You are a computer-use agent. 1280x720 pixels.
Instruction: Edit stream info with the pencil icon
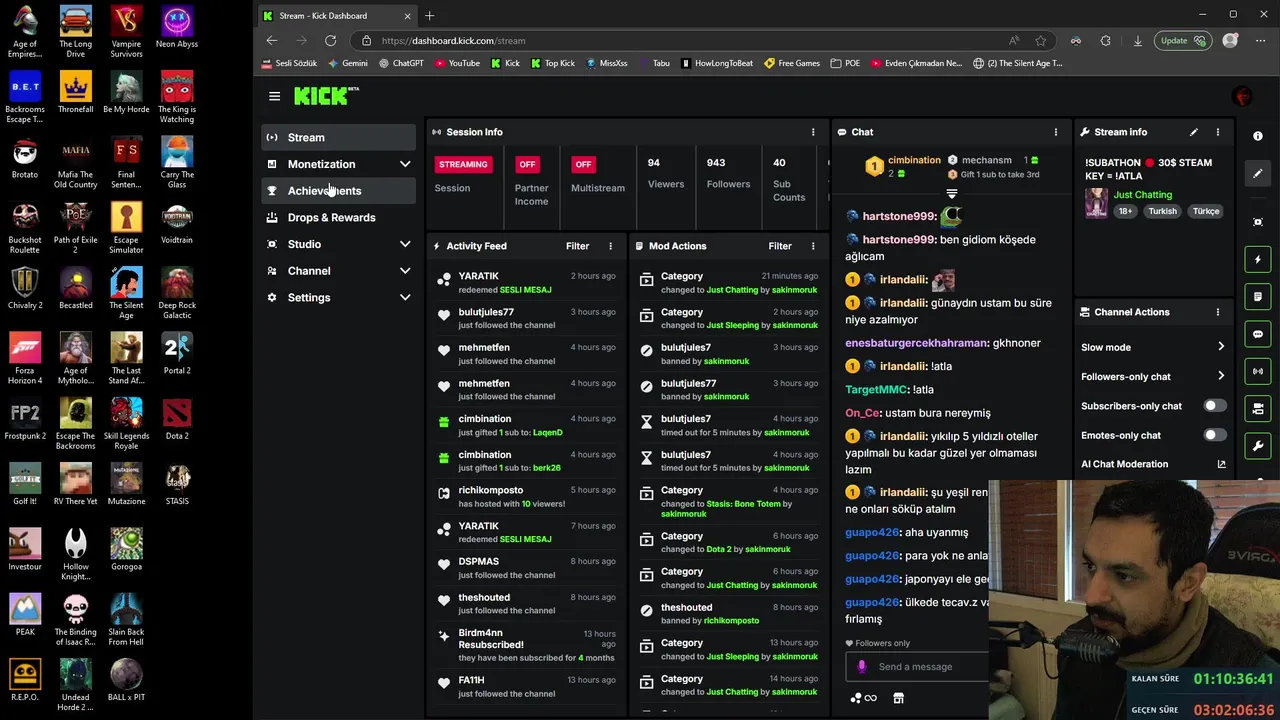tap(1193, 132)
